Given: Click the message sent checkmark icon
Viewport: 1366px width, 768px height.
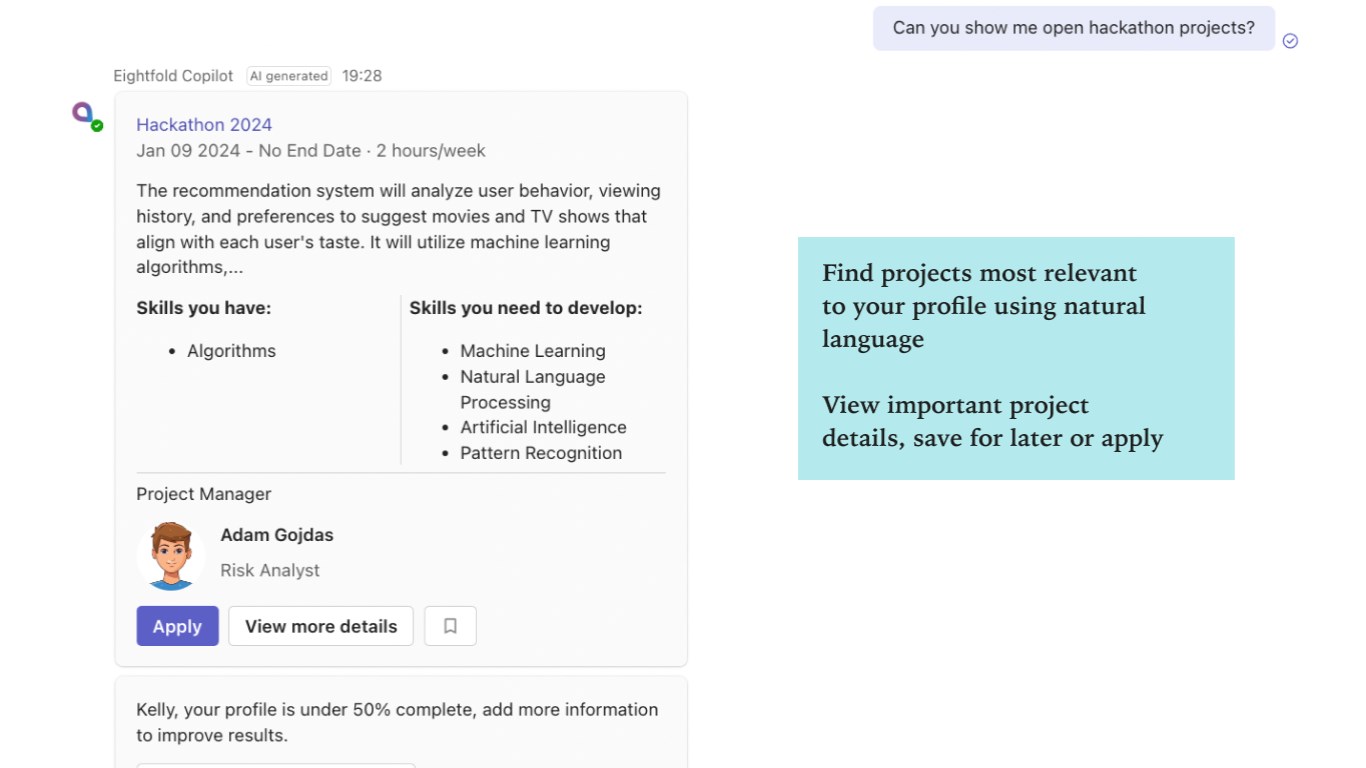Looking at the screenshot, I should click(1290, 41).
